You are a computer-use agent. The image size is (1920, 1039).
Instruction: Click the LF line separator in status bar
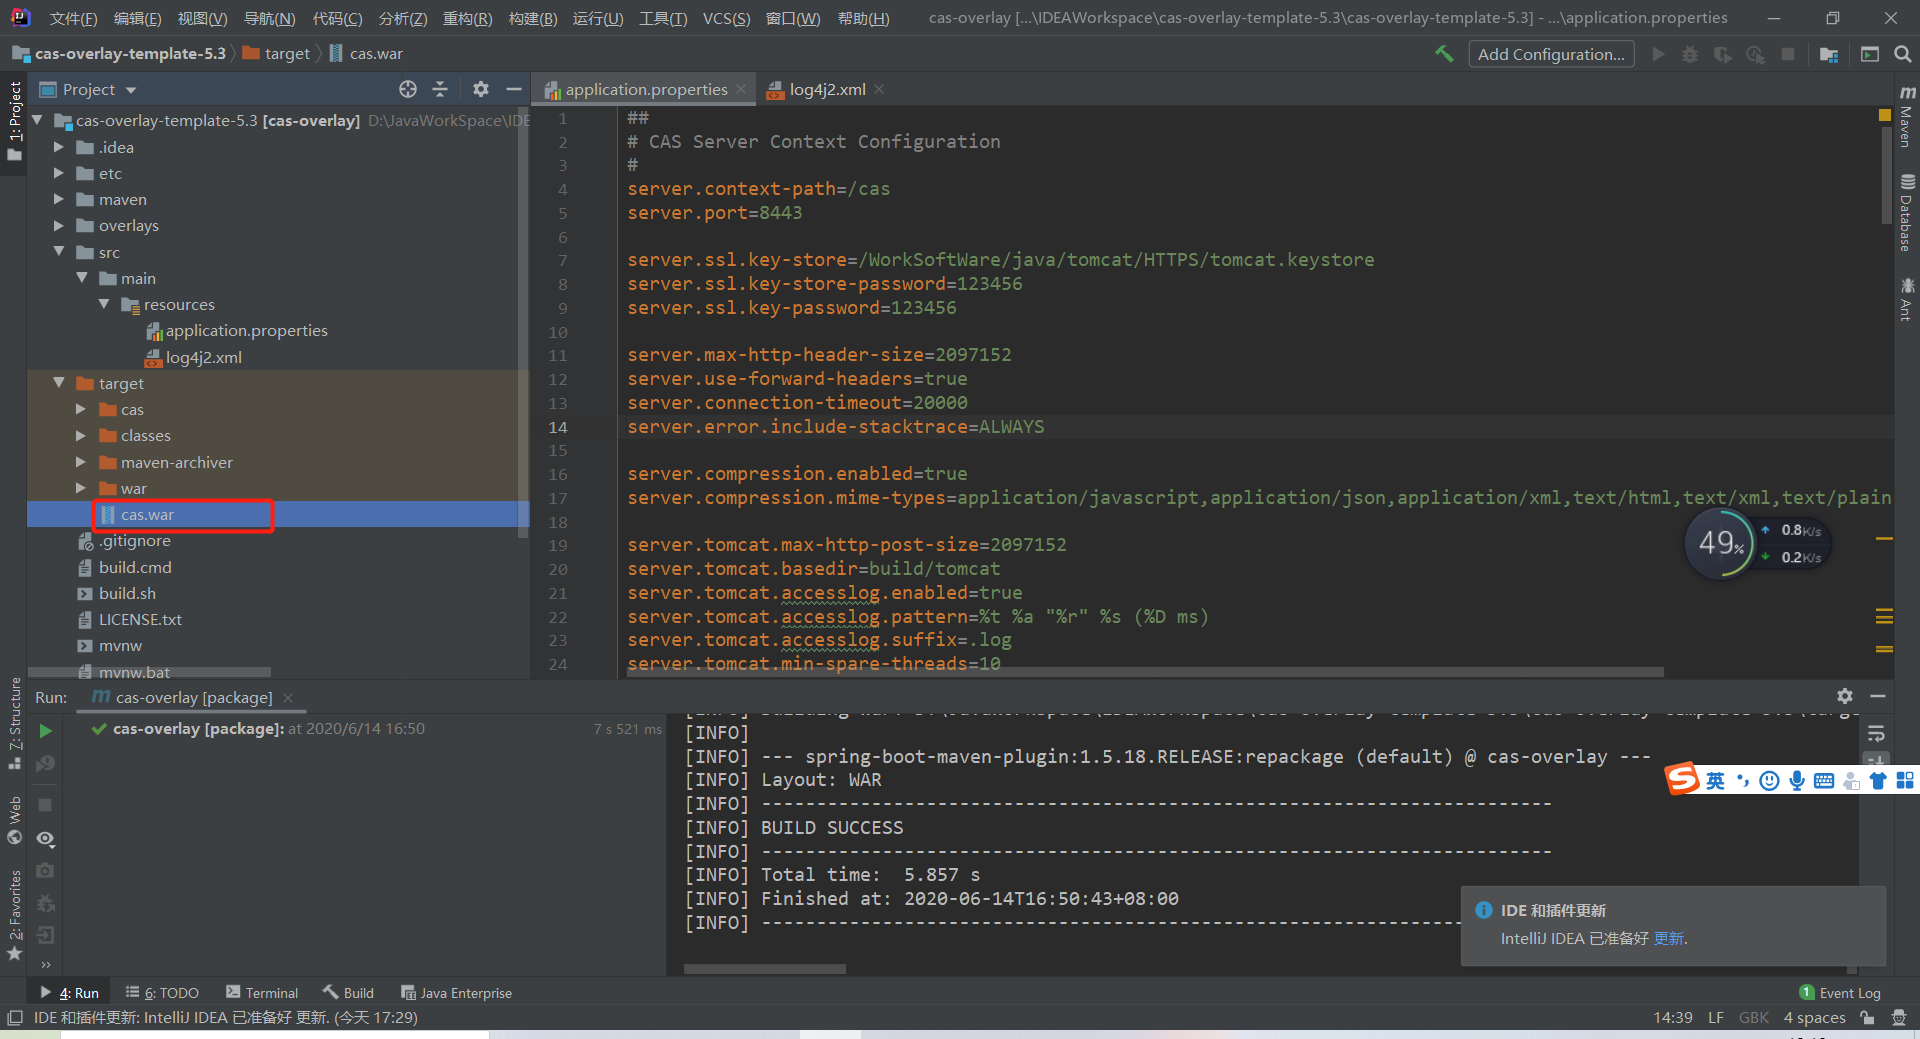(1716, 1018)
